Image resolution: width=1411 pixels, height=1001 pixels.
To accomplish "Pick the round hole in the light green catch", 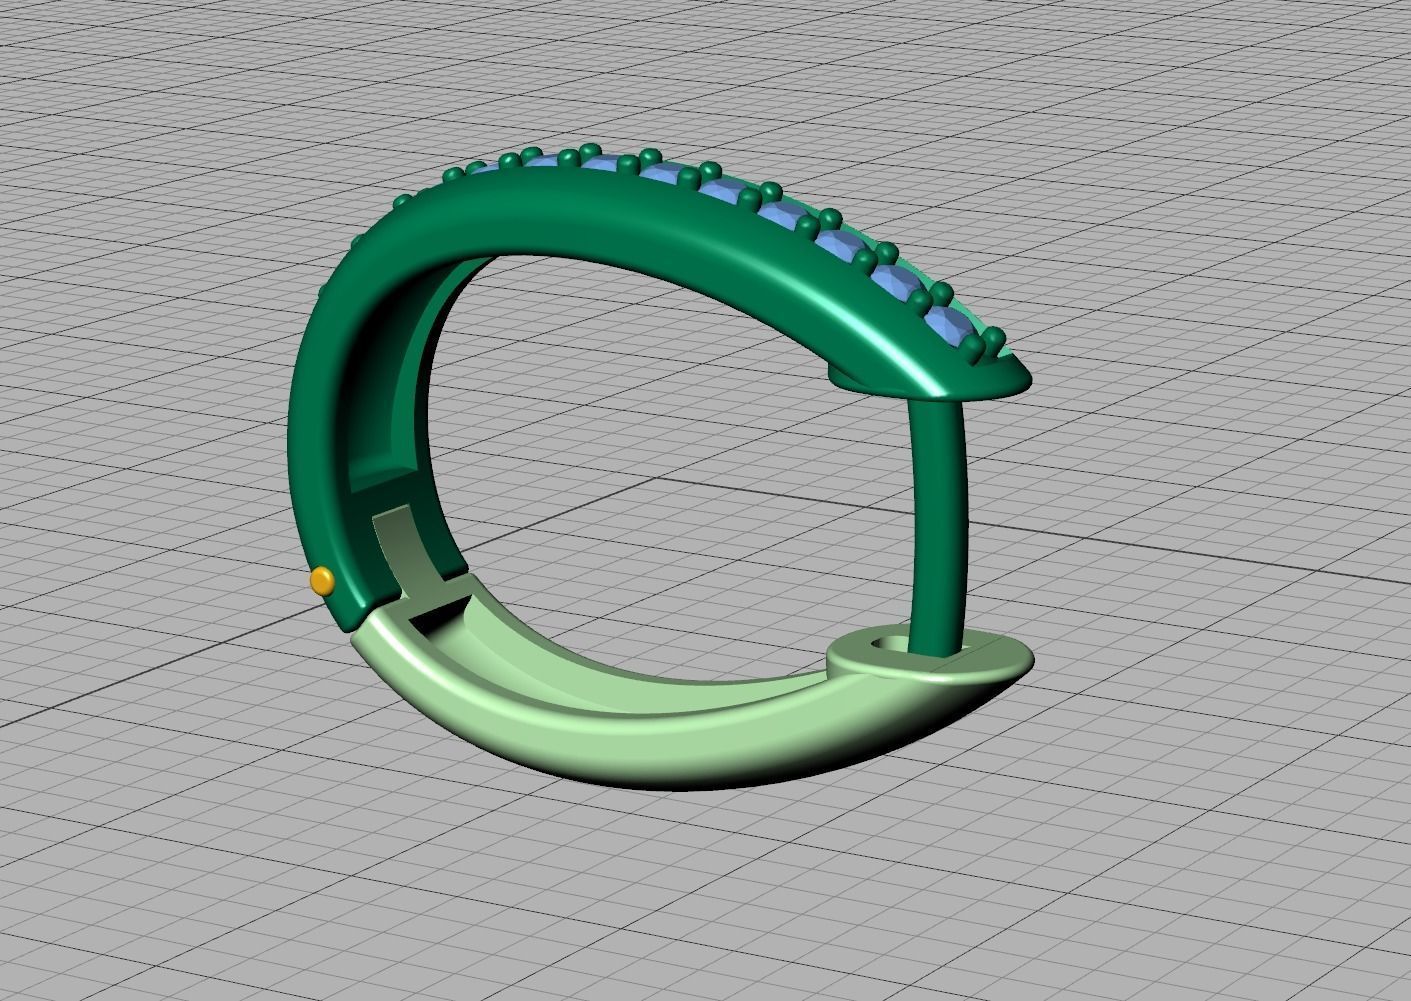I will tap(889, 643).
